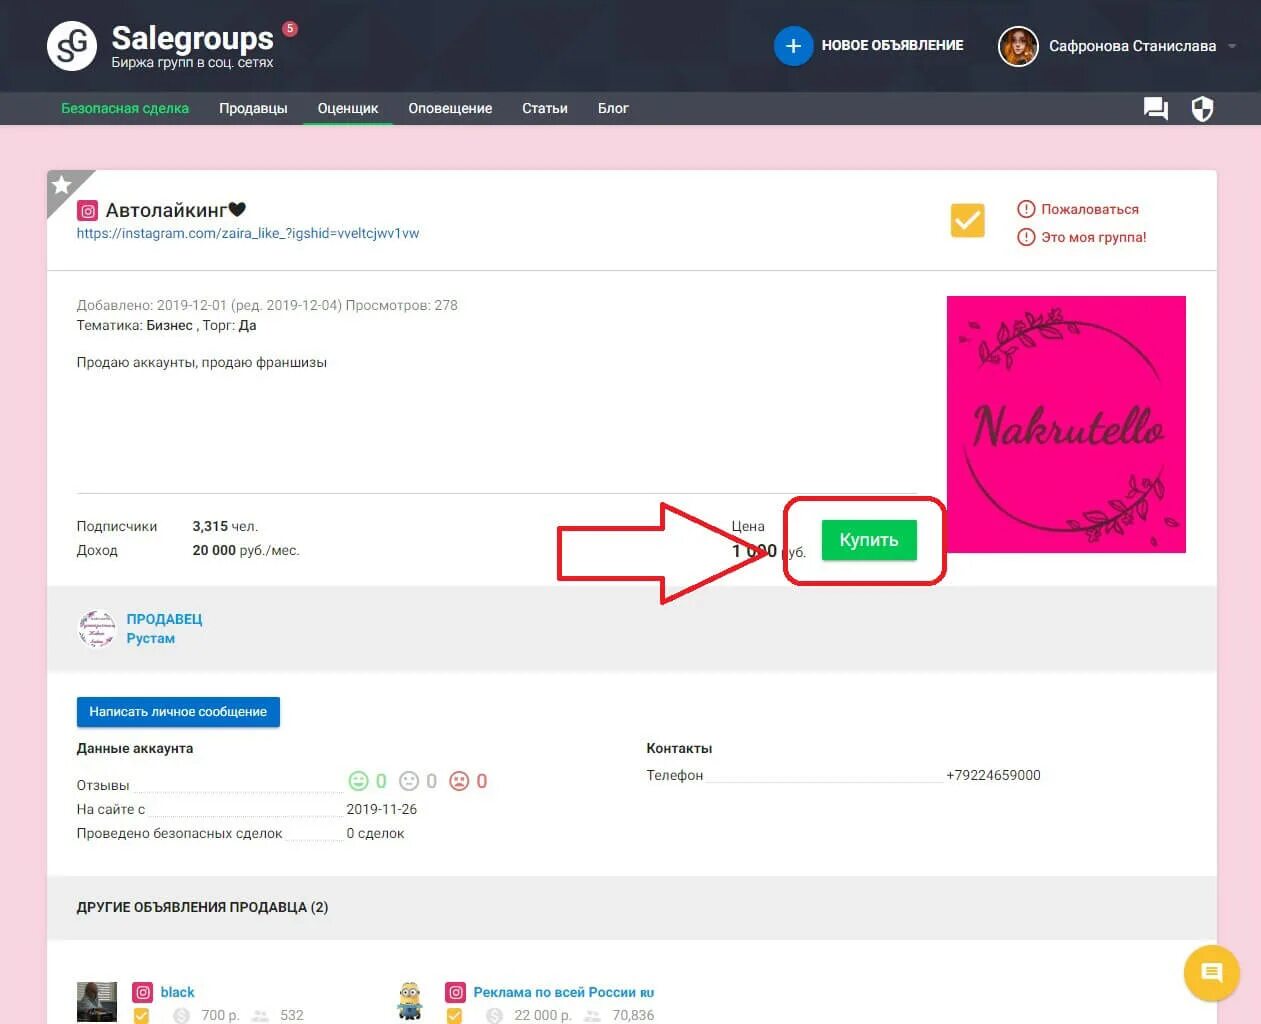Screen dimensions: 1261x1024
Task: Click the star favorite corner icon
Action: coord(62,184)
